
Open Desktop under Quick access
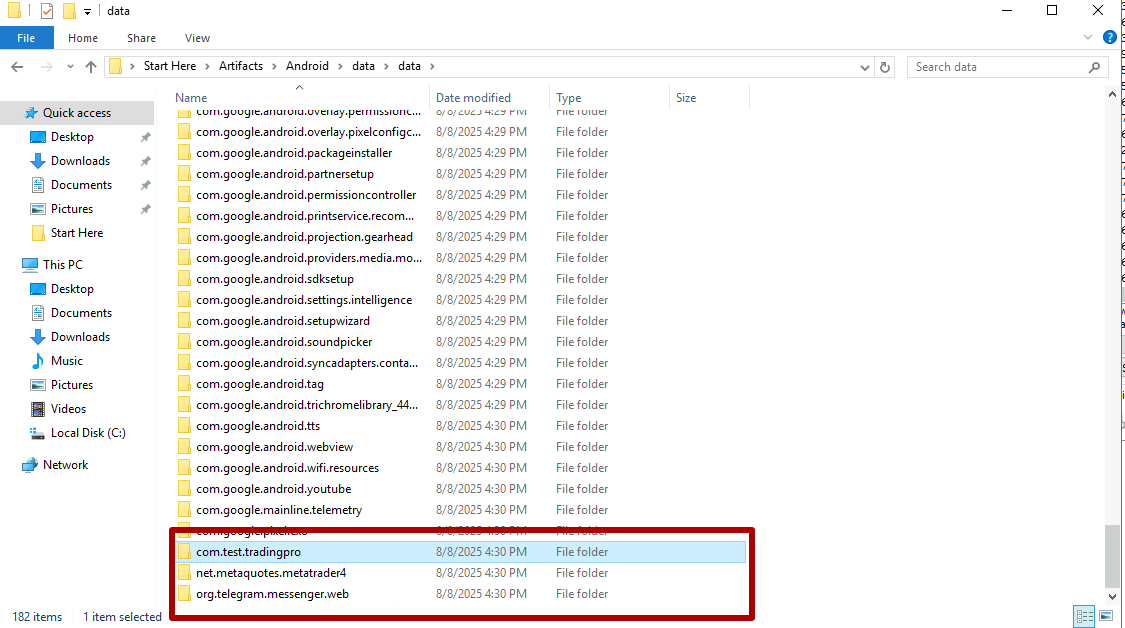click(72, 136)
